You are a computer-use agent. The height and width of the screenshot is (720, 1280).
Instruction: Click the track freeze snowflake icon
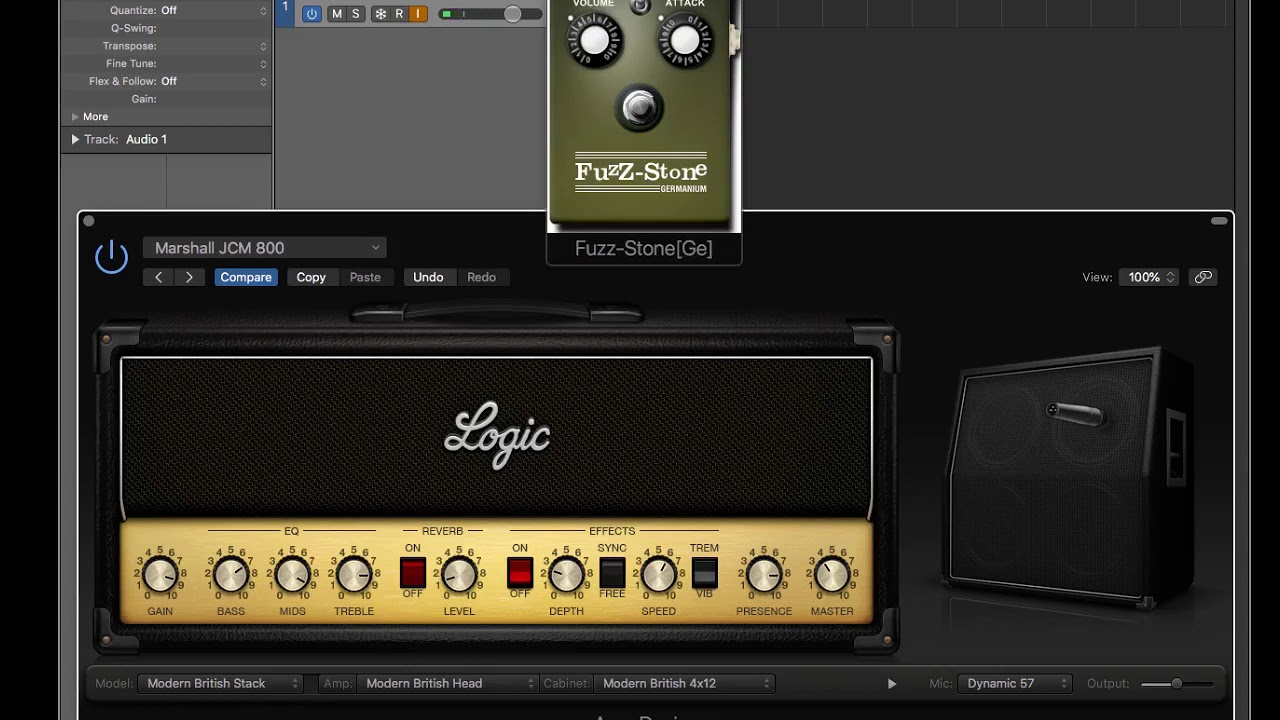point(380,14)
